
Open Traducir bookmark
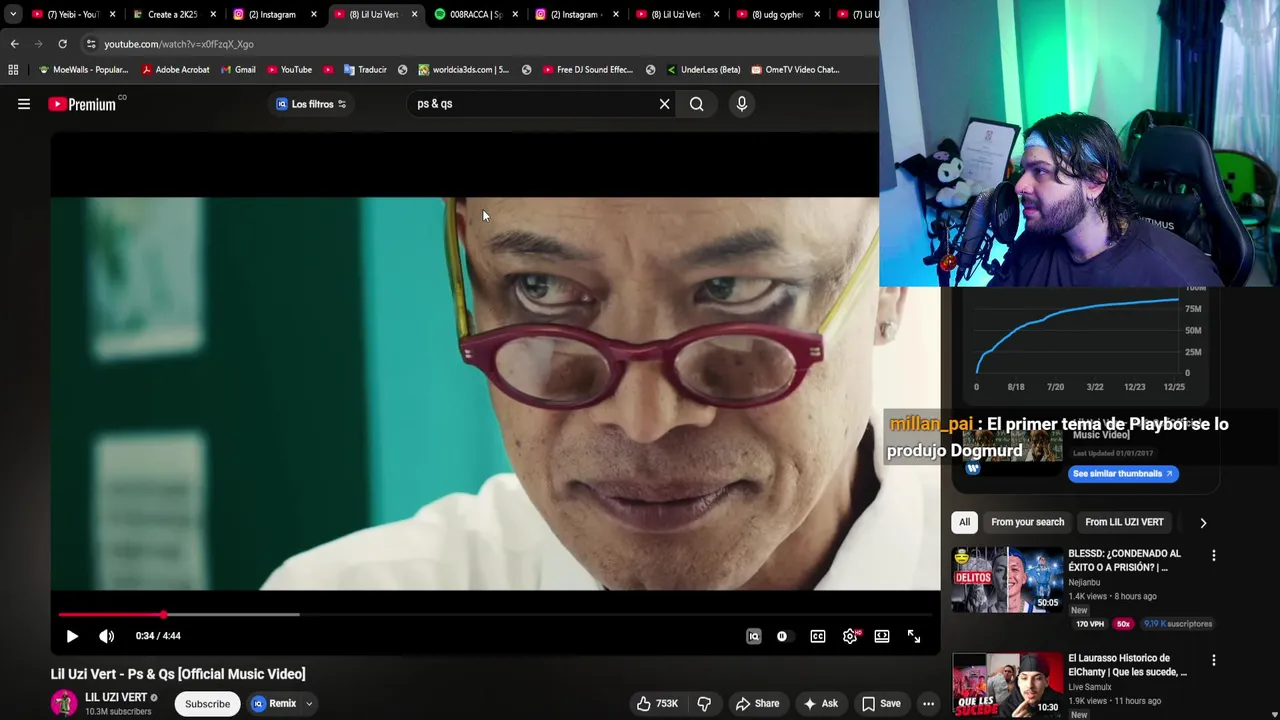coord(365,70)
